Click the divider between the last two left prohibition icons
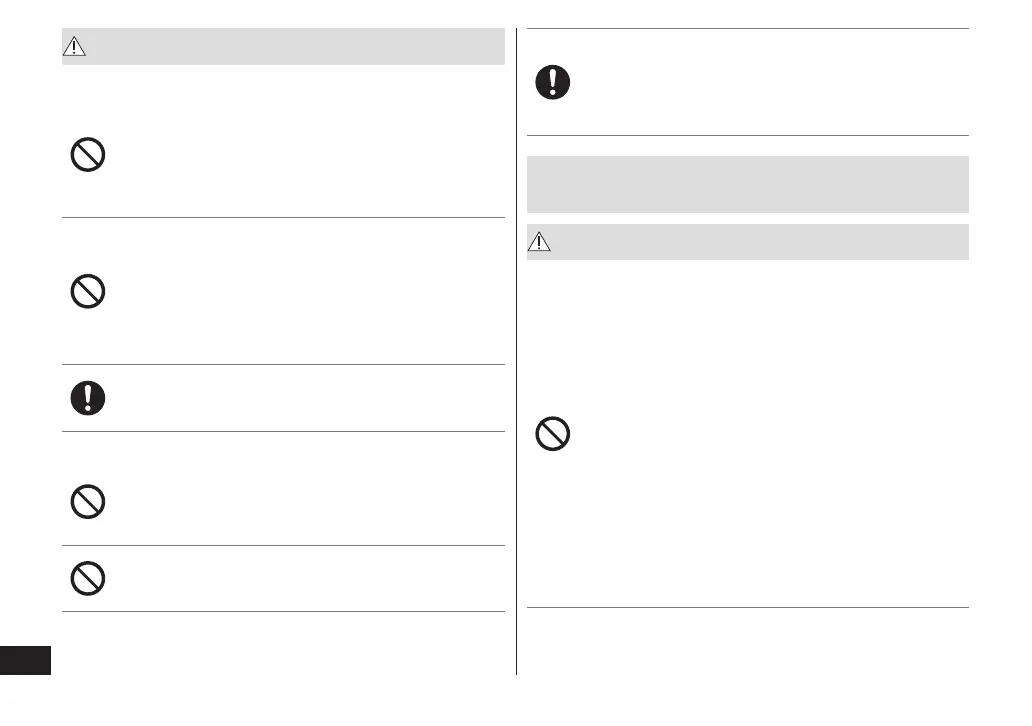1032x726 pixels. click(x=283, y=545)
